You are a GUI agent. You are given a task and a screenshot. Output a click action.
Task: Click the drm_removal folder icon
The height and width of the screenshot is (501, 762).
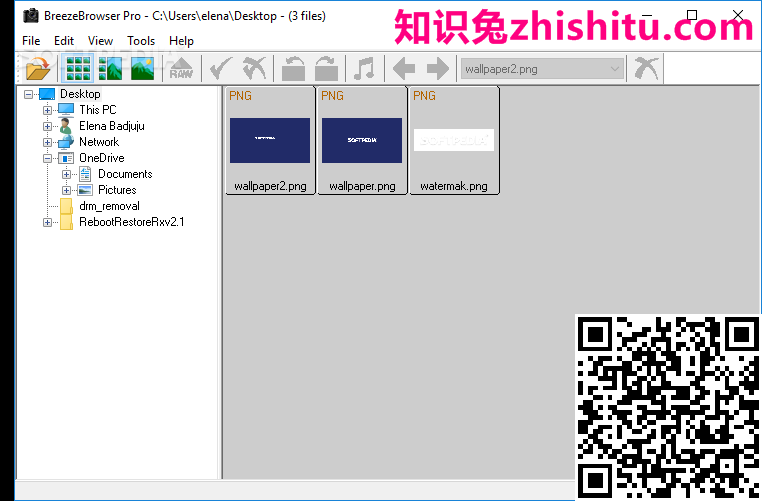point(66,206)
